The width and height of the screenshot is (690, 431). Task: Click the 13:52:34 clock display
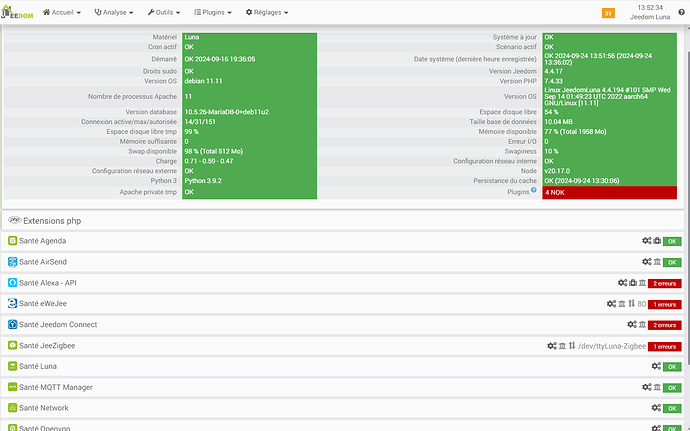(x=650, y=7)
